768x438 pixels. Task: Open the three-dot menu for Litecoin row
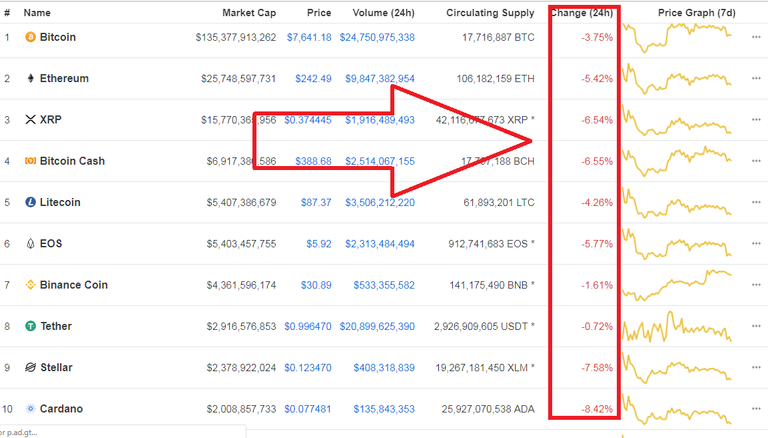click(x=756, y=202)
